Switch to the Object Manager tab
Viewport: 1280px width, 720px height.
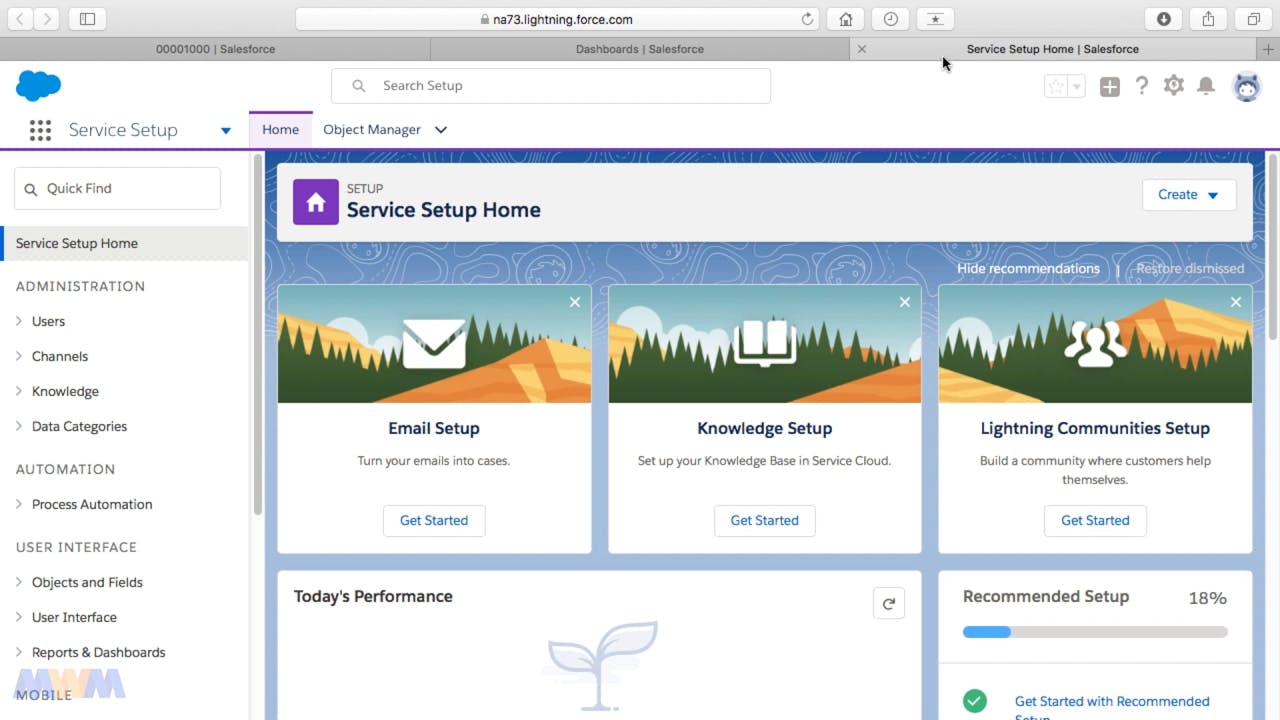coord(372,130)
